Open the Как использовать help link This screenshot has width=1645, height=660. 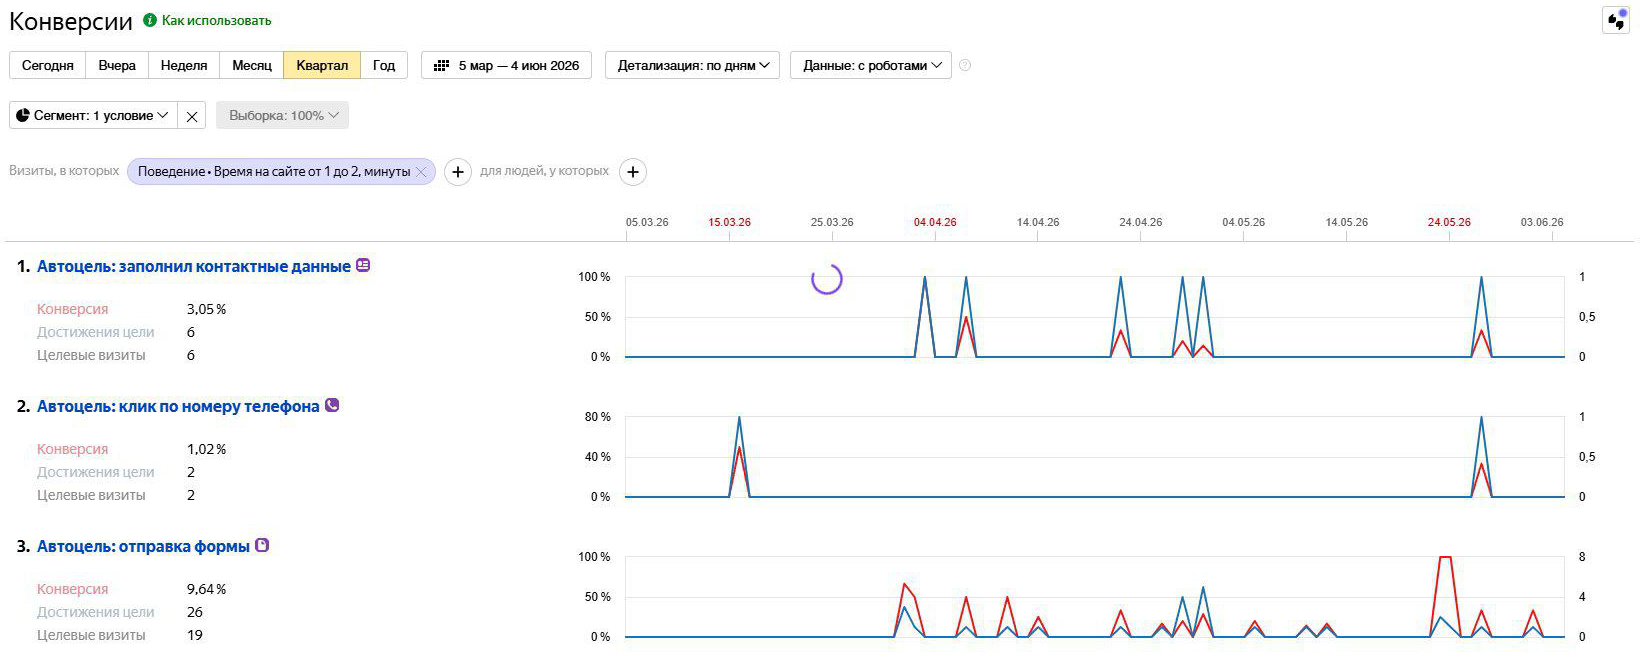tap(216, 20)
